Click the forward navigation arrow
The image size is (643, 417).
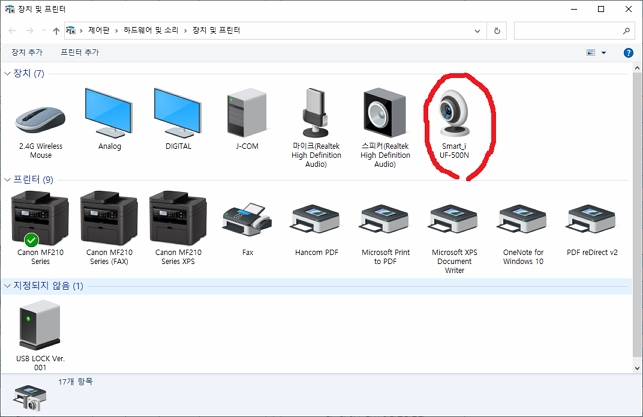(x=30, y=31)
